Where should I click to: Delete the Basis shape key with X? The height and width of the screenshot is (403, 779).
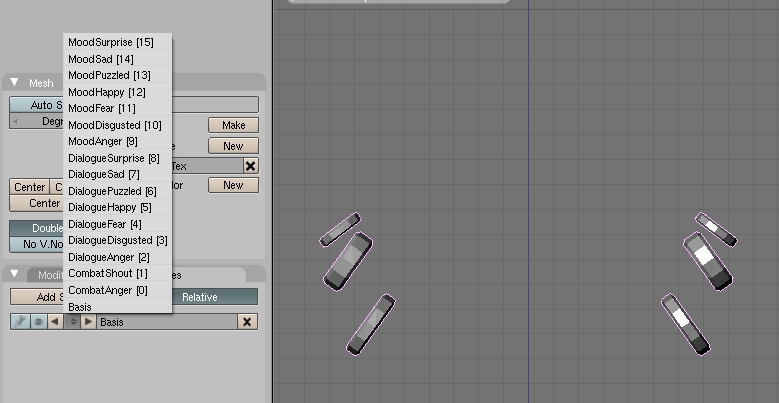tap(247, 322)
